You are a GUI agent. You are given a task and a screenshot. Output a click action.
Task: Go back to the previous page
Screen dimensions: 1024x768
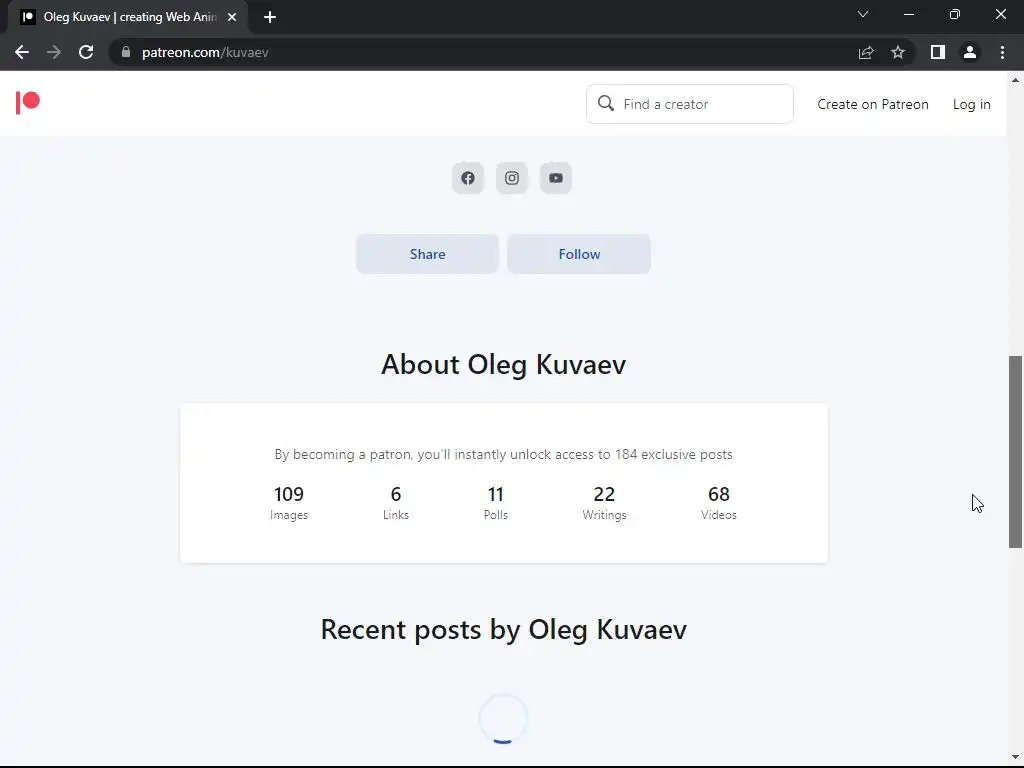click(x=22, y=52)
